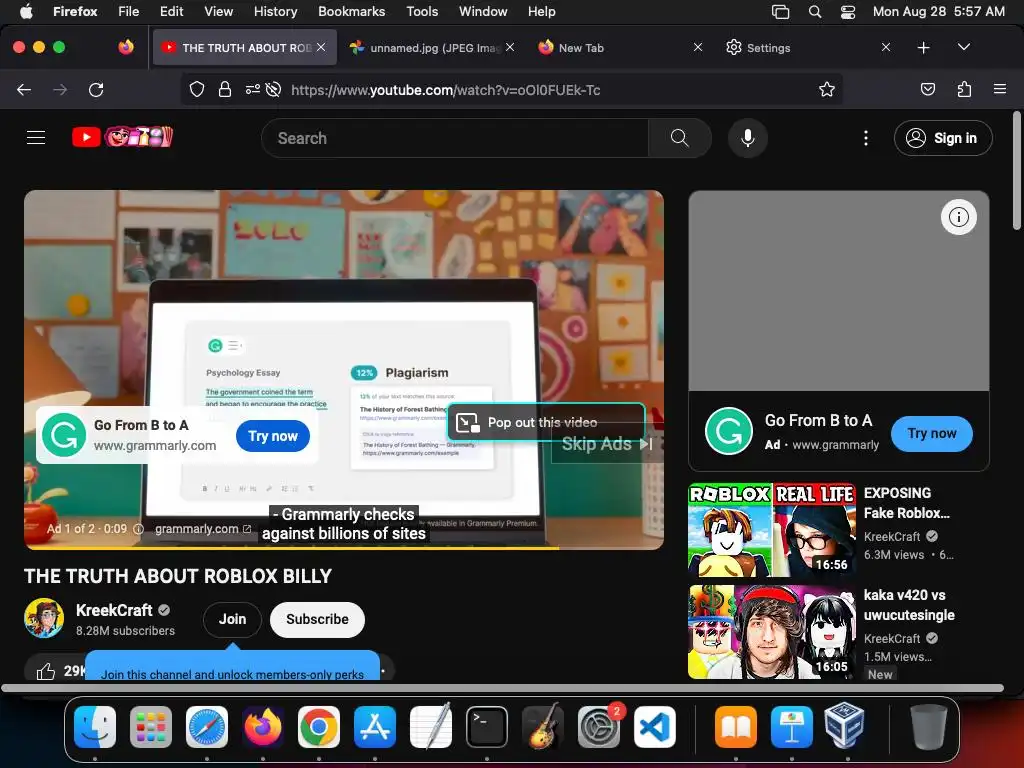Close the unnamed.jpg tab
The height and width of the screenshot is (768, 1024).
(x=510, y=47)
